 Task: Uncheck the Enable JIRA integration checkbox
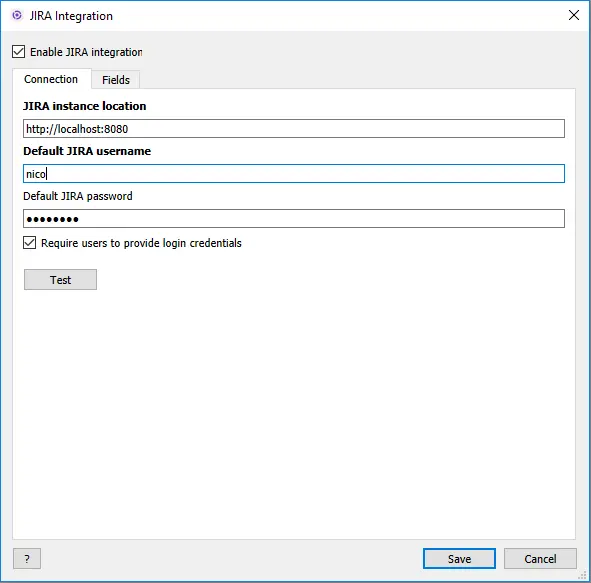click(x=18, y=52)
